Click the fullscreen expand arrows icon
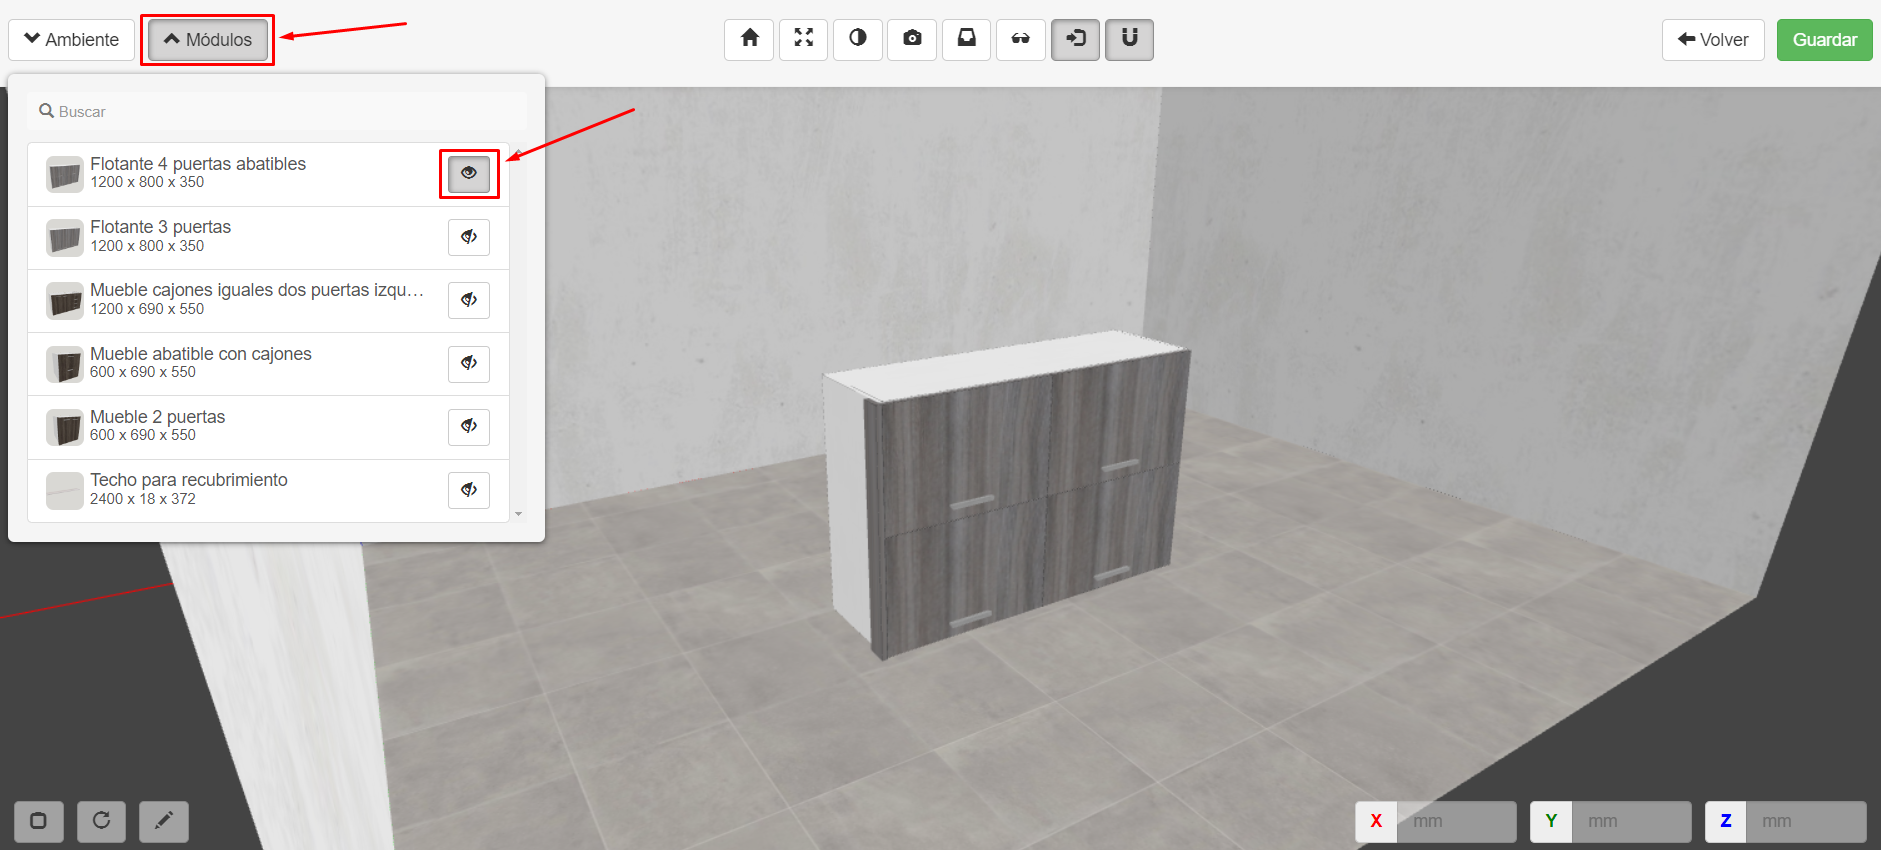This screenshot has height=850, width=1881. pyautogui.click(x=803, y=39)
